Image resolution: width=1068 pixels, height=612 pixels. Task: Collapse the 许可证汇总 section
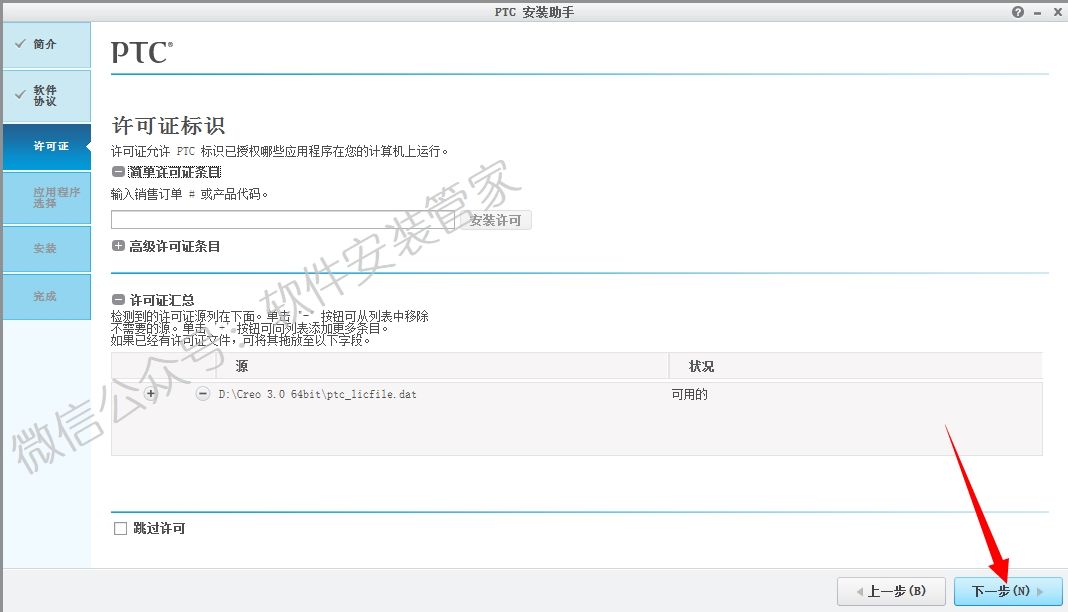click(117, 299)
